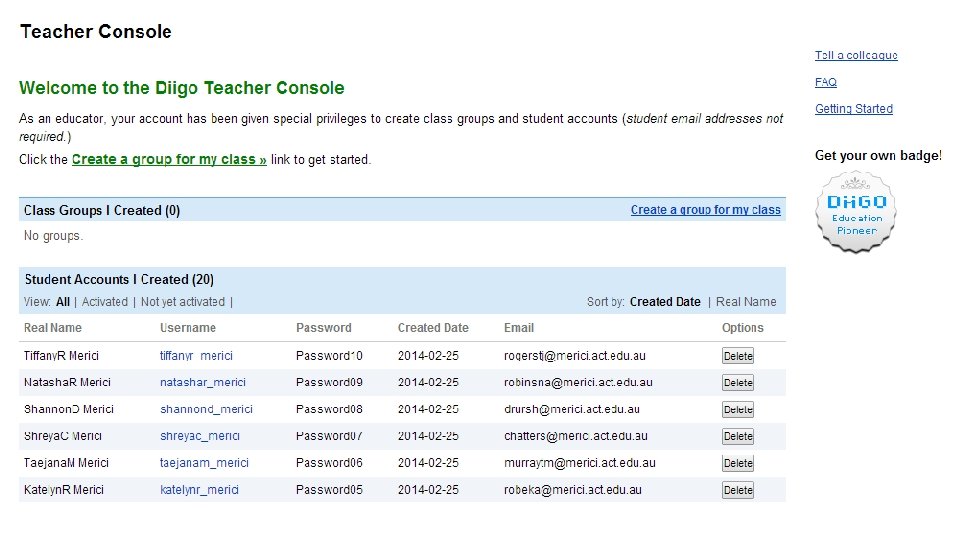960x540 pixels.
Task: Click email drursh@merici.act.edu.au
Action: click(572, 410)
